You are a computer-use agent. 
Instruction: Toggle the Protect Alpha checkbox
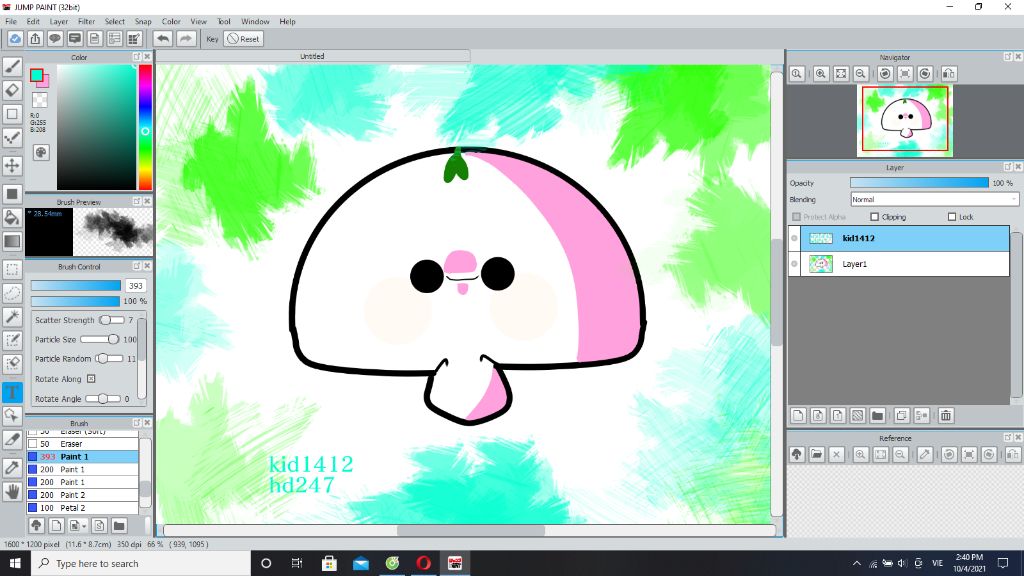(x=796, y=217)
